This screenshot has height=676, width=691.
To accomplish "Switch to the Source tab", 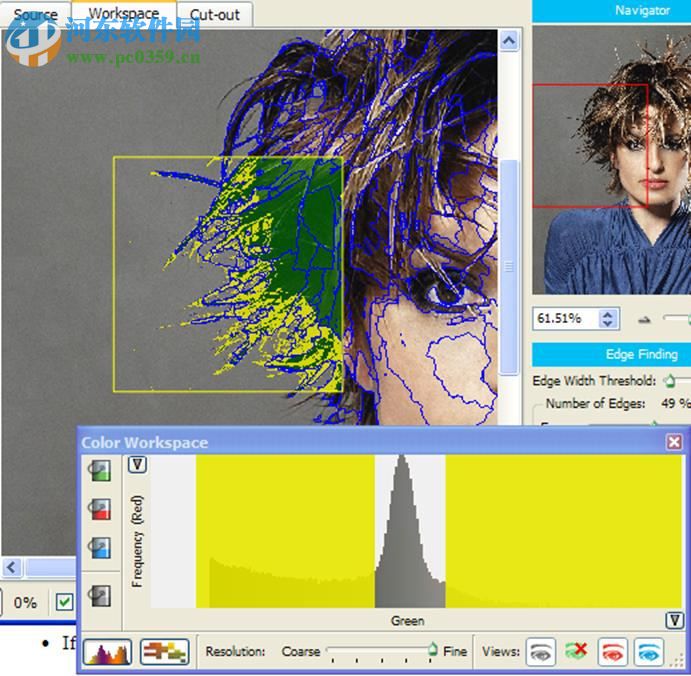I will [x=35, y=15].
